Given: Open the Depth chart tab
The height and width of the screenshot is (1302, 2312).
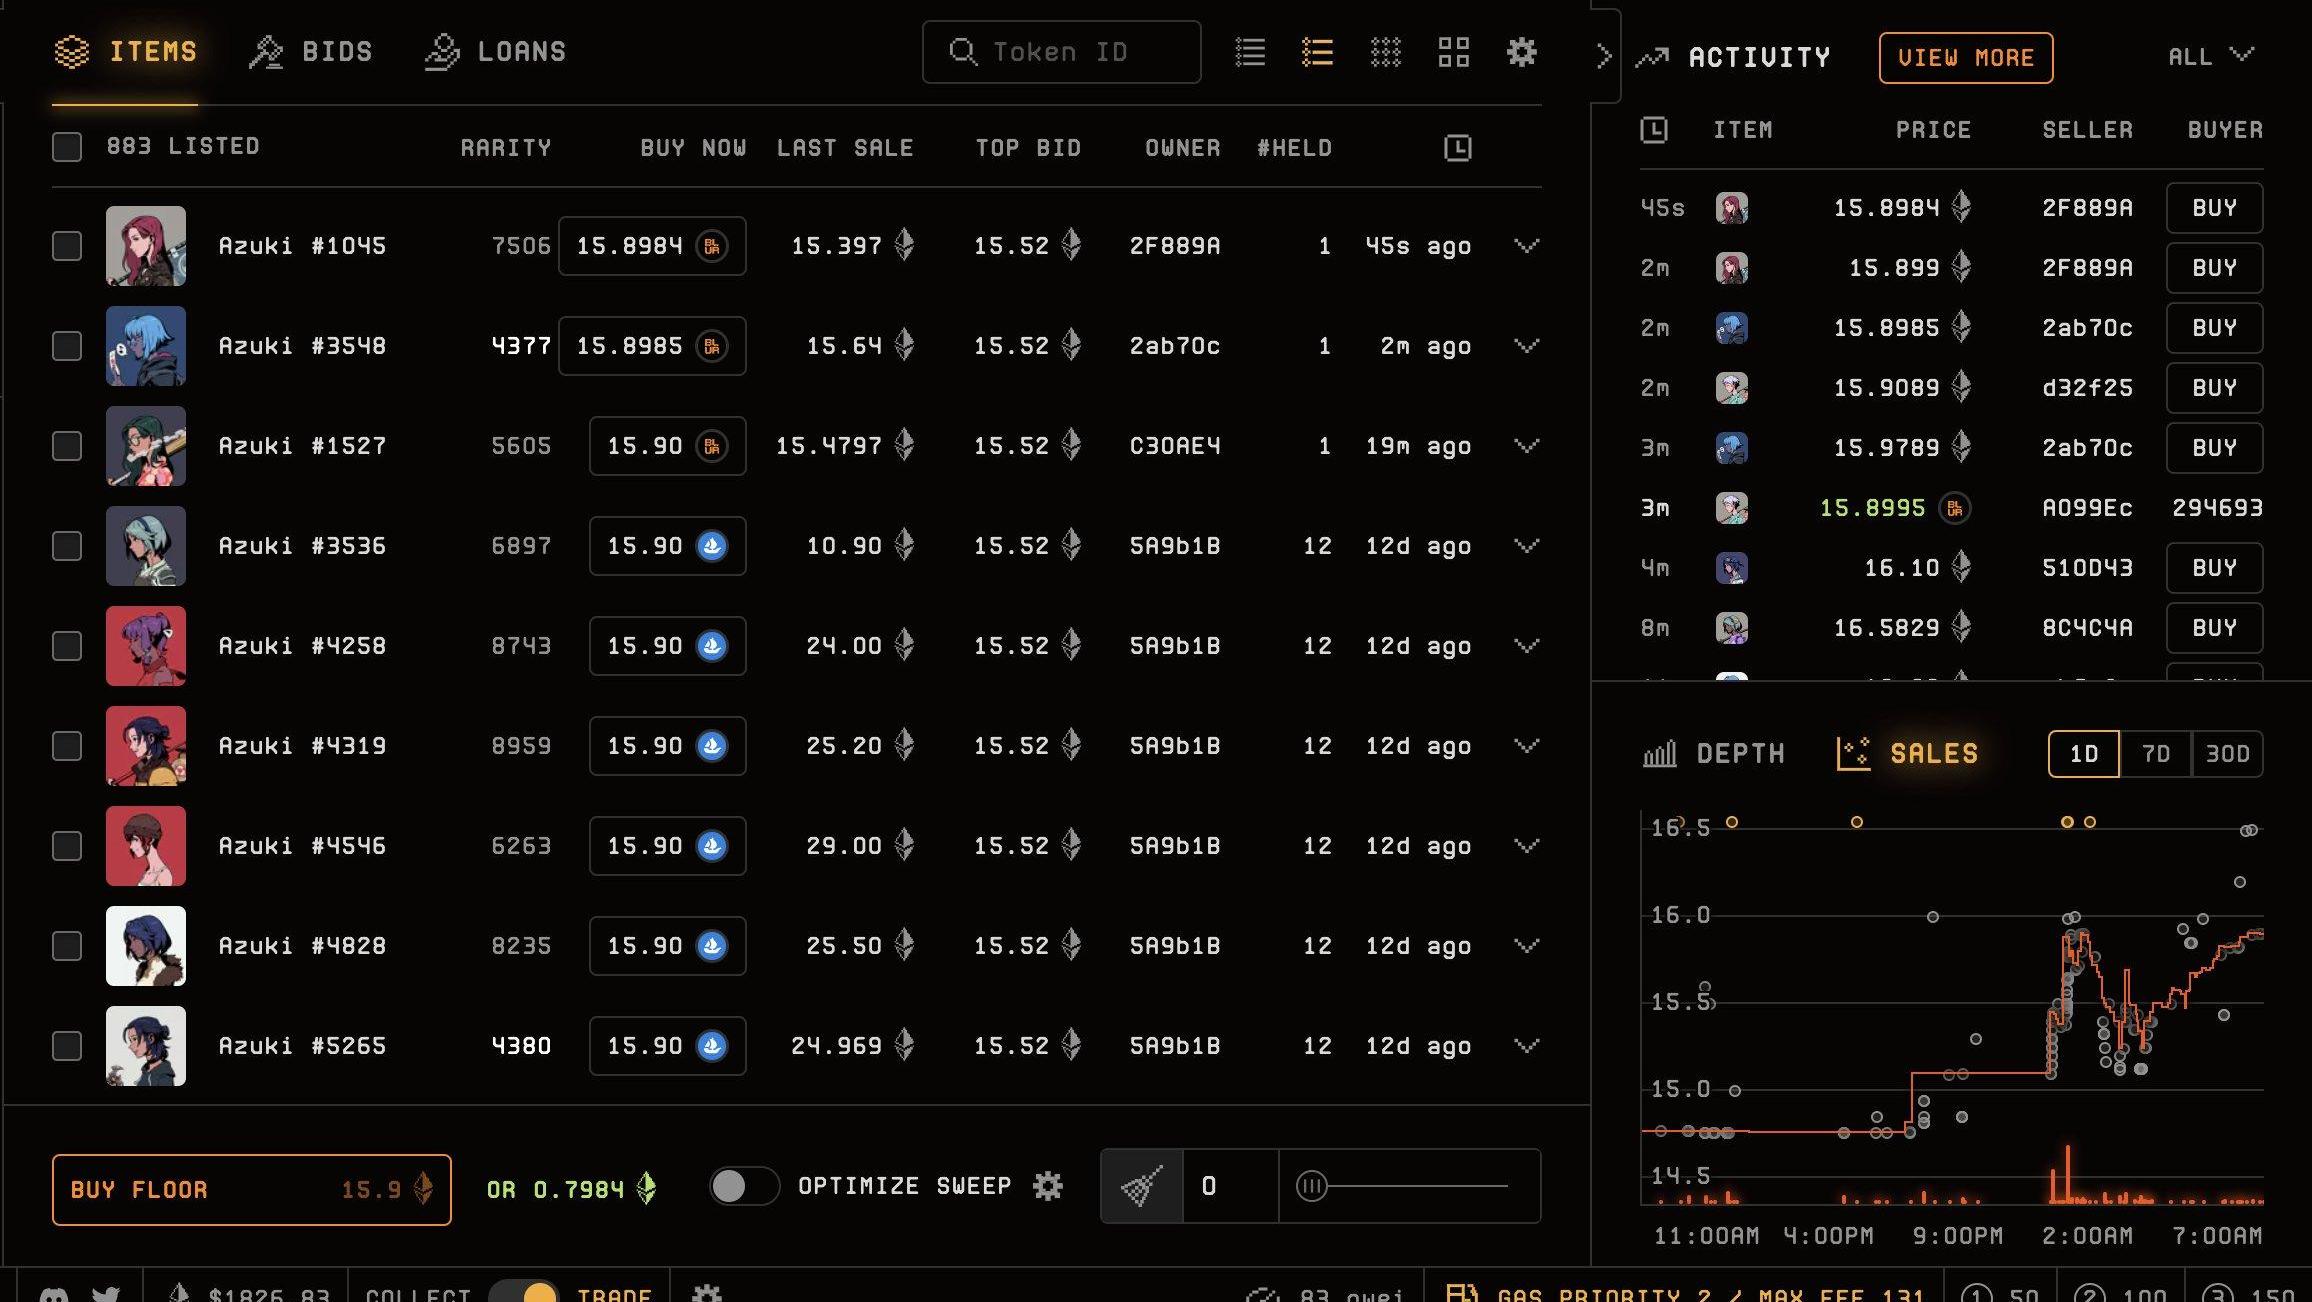Looking at the screenshot, I should tap(1714, 754).
